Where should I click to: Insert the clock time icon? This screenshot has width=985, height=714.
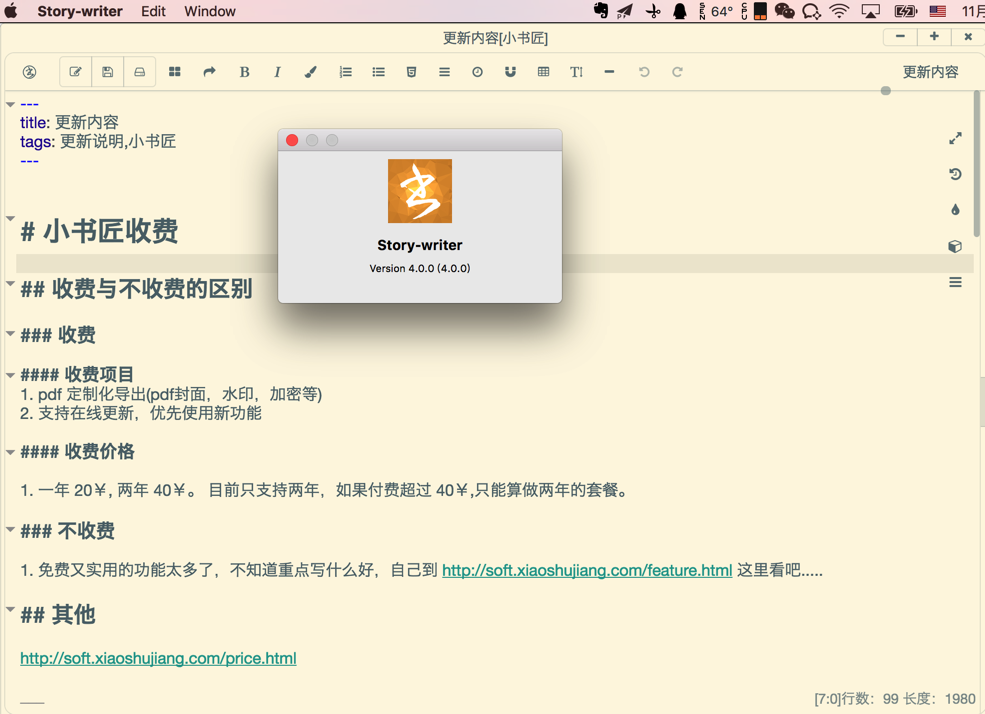pyautogui.click(x=477, y=72)
